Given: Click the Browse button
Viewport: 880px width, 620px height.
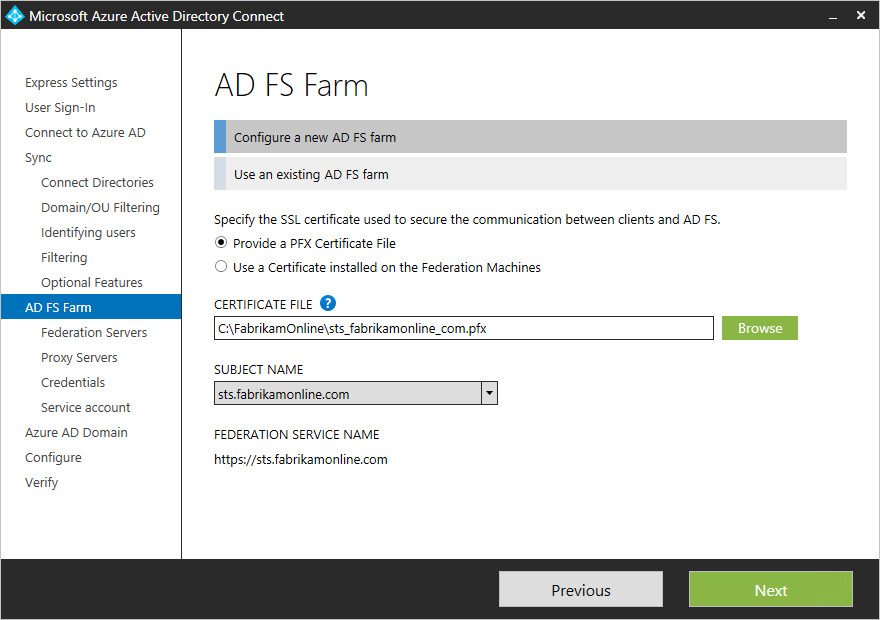Looking at the screenshot, I should click(x=759, y=328).
